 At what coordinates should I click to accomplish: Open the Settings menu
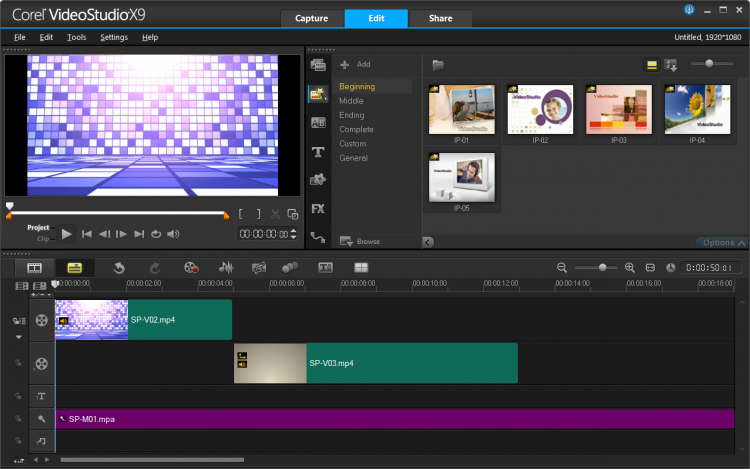(114, 37)
